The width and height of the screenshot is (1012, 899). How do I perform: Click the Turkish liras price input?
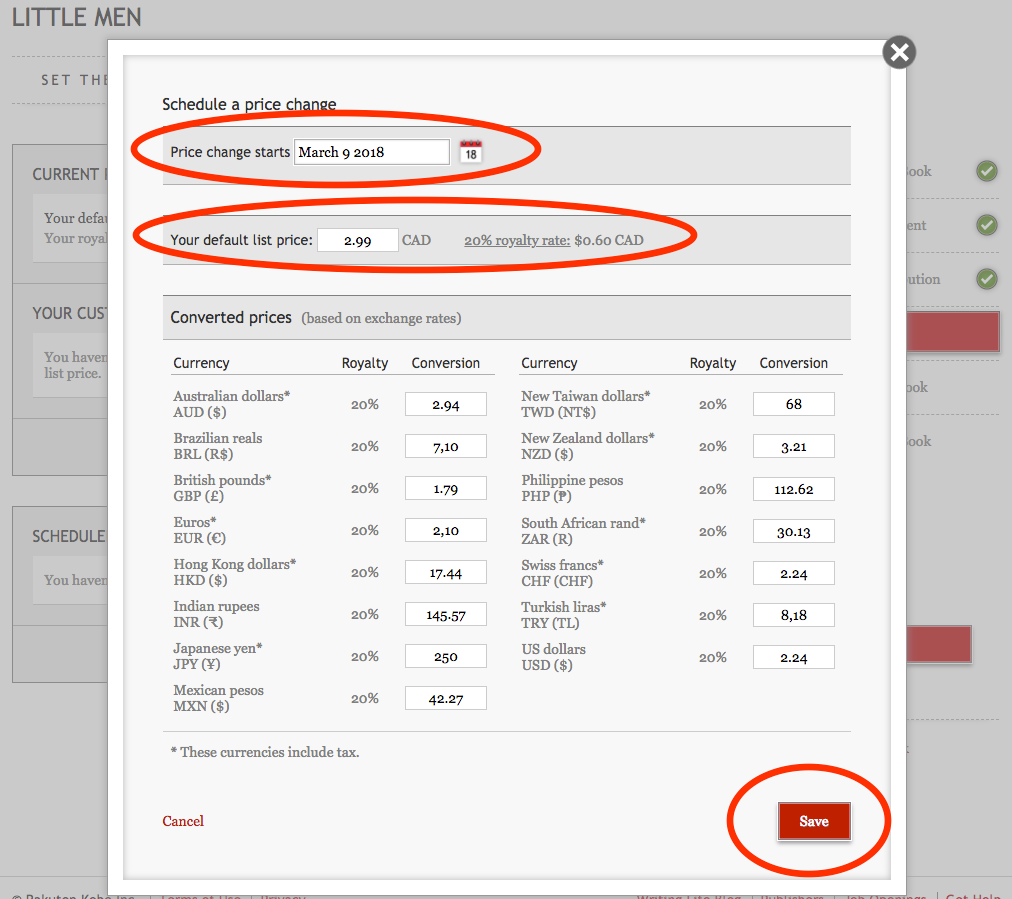tap(793, 615)
